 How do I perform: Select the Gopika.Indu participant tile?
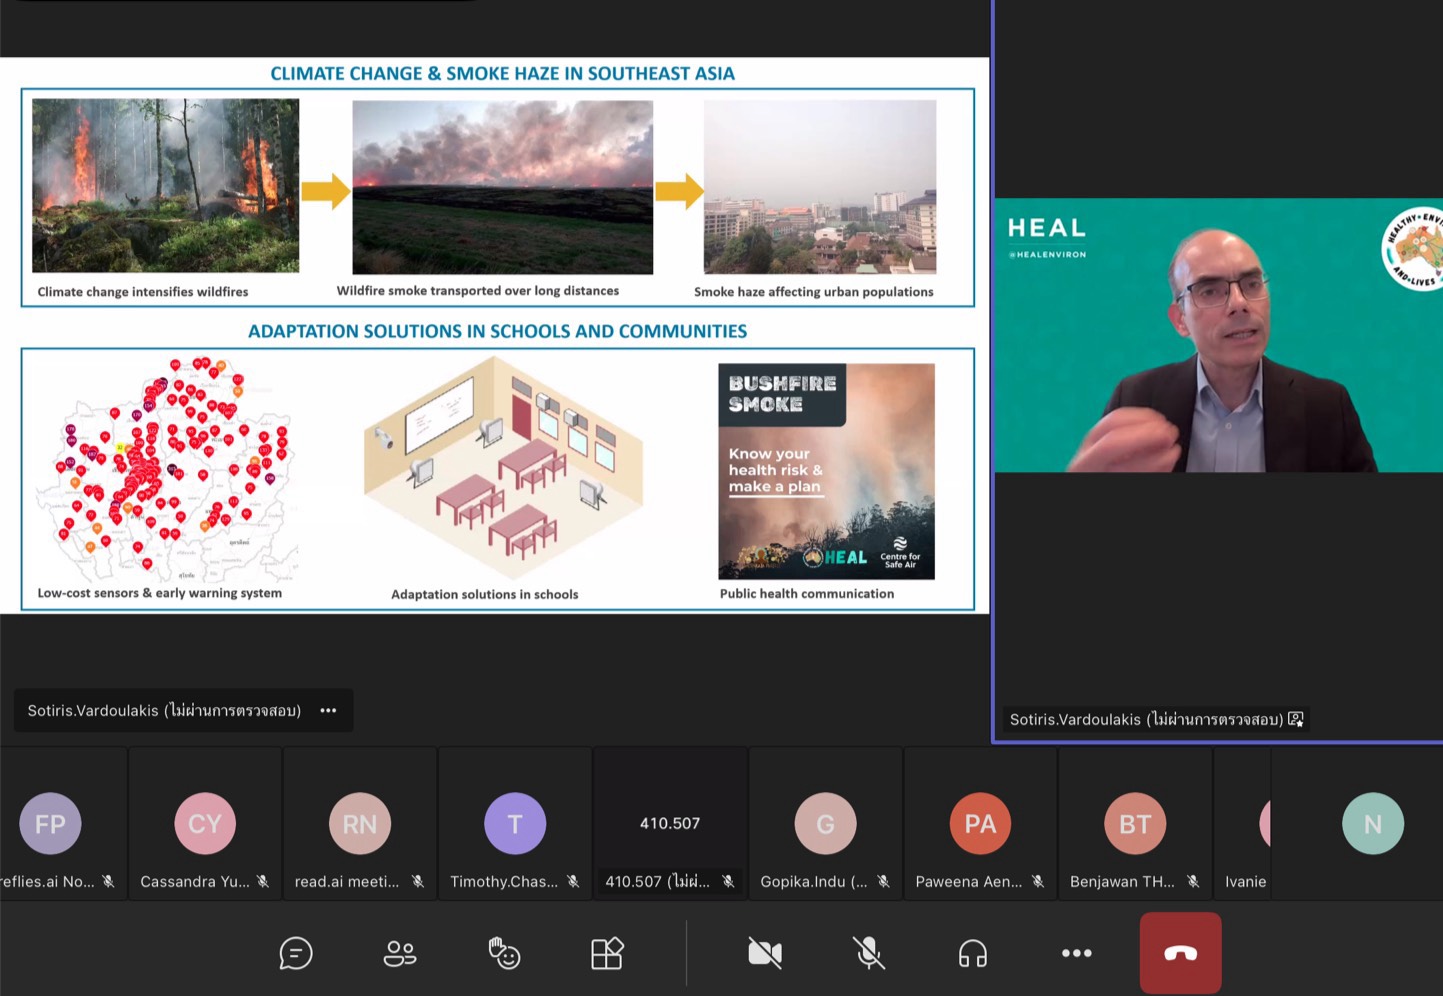(x=825, y=825)
